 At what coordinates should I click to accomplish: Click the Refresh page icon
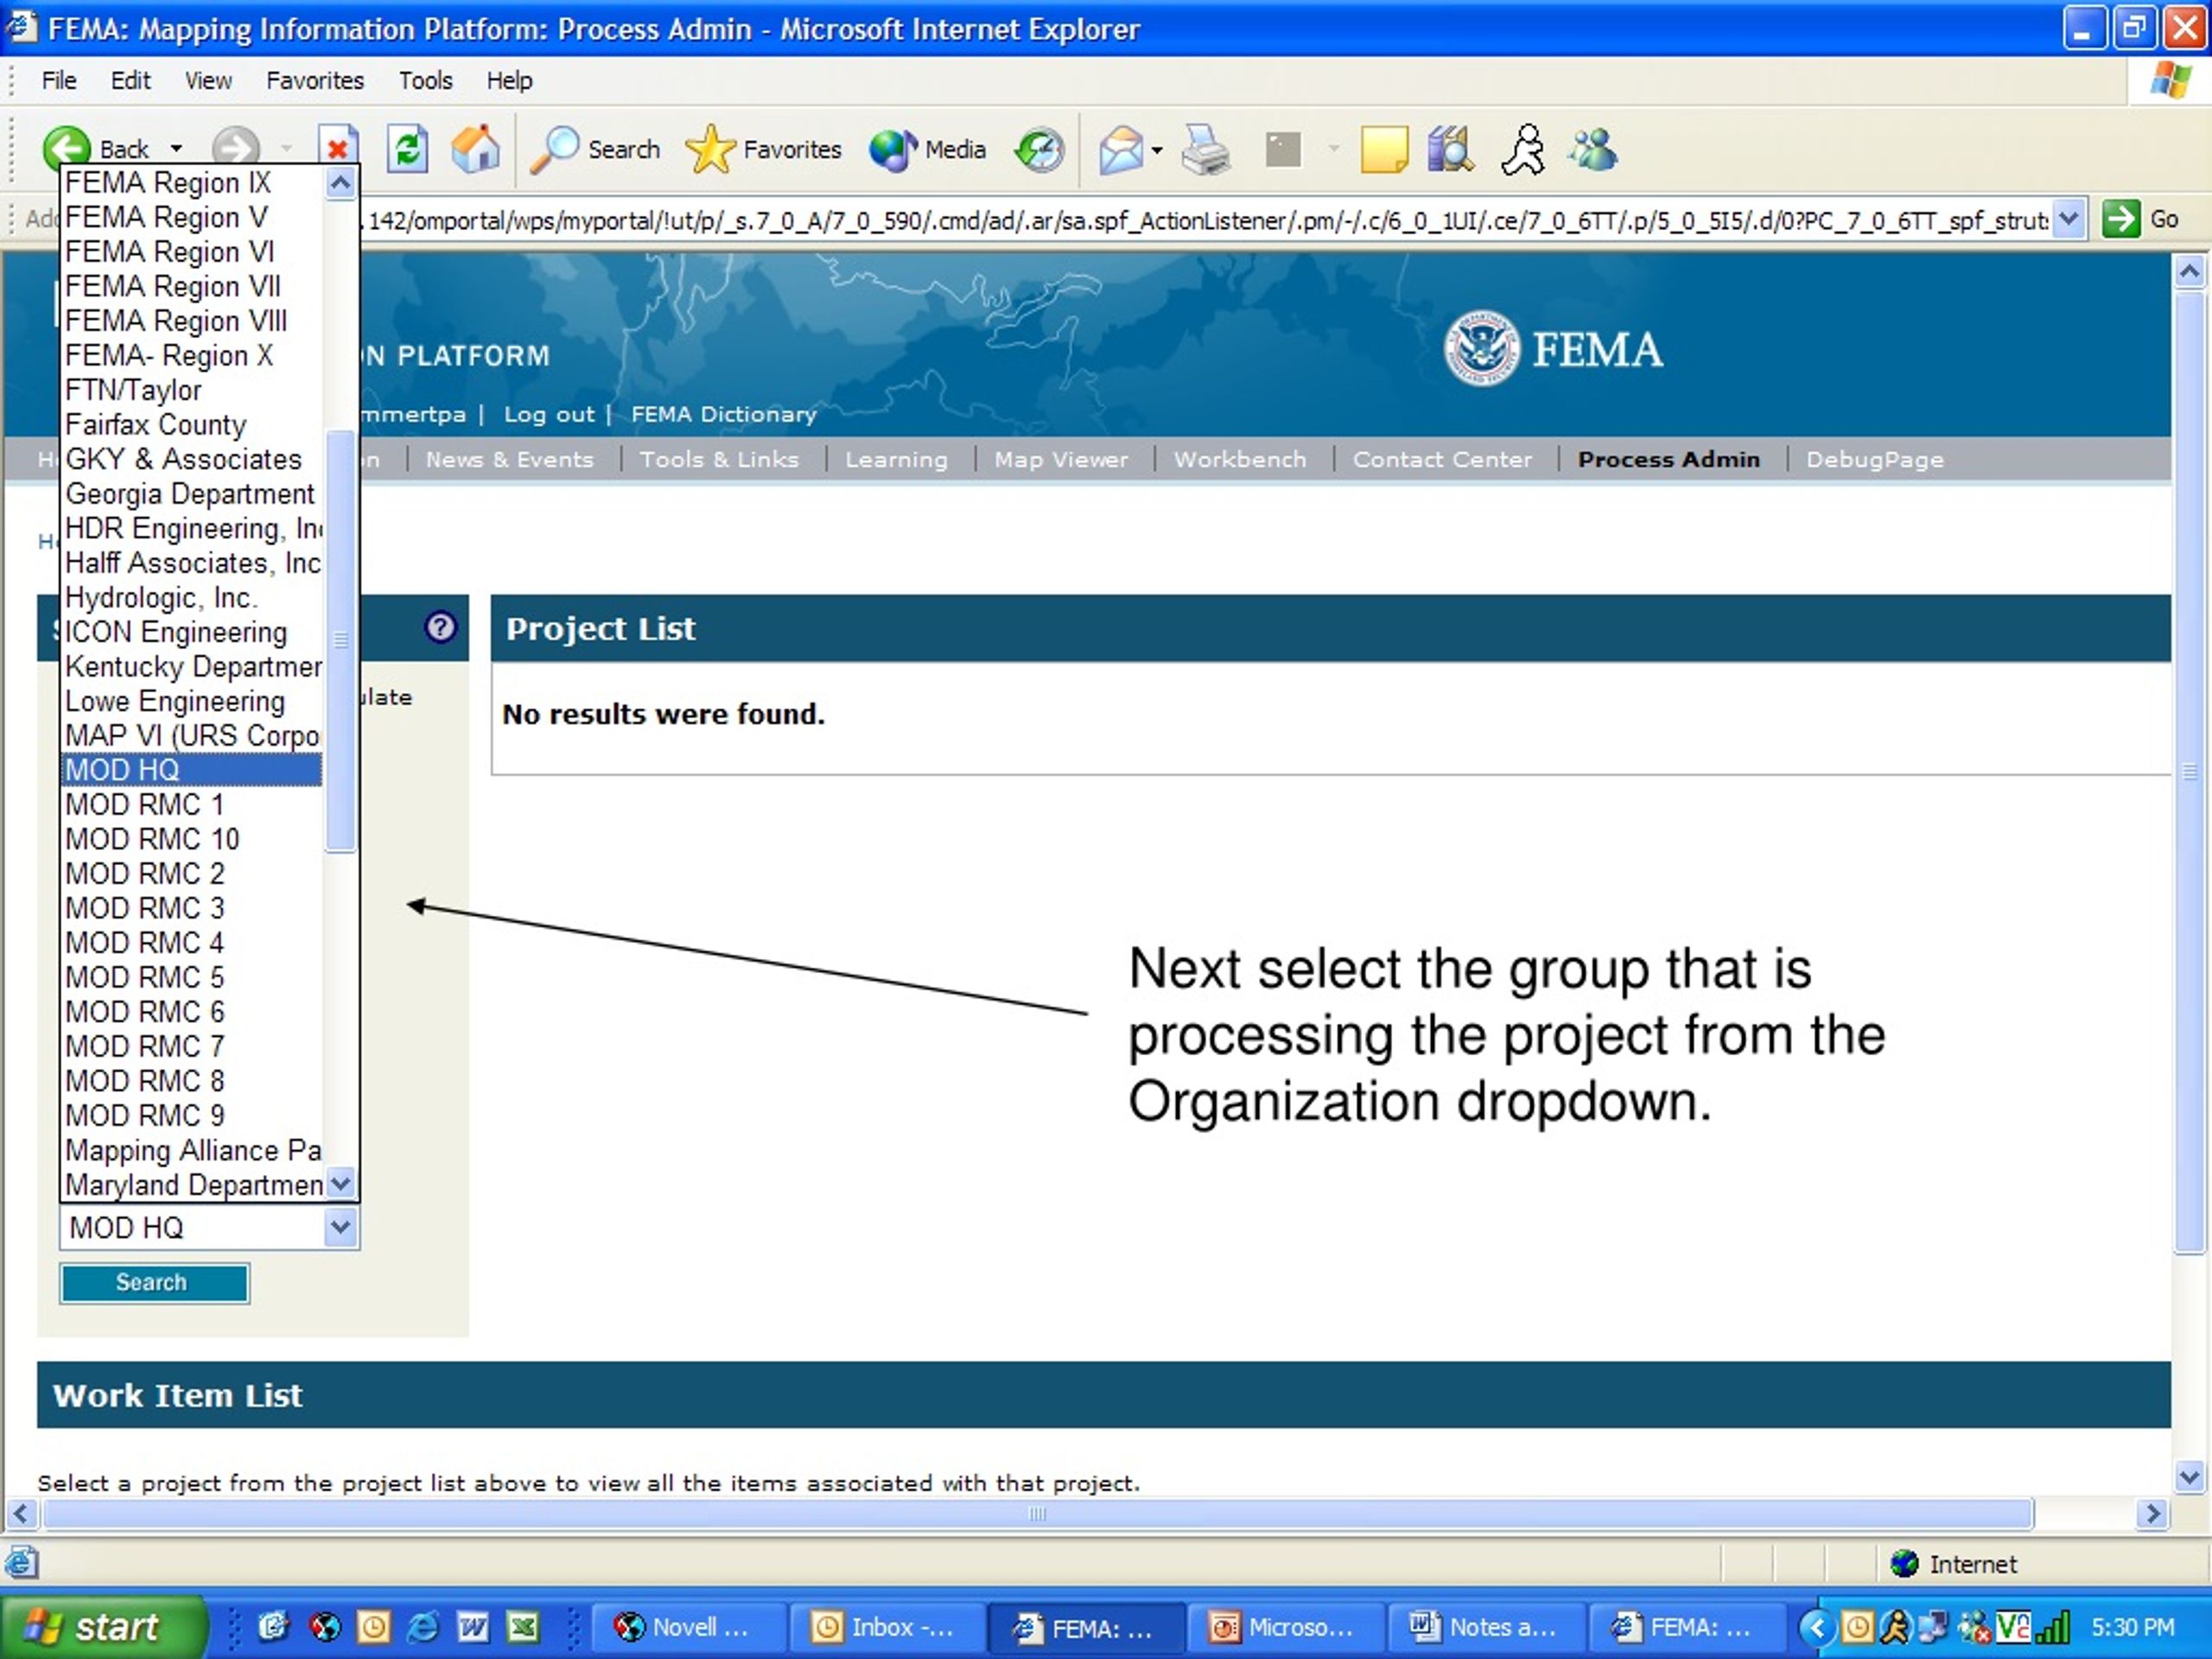[408, 149]
